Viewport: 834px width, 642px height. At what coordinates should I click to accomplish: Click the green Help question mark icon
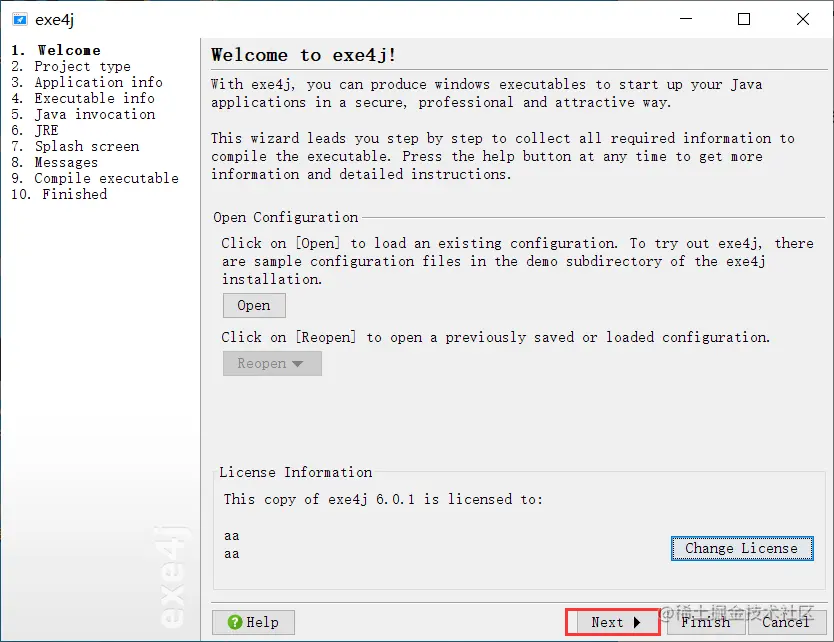pos(235,622)
